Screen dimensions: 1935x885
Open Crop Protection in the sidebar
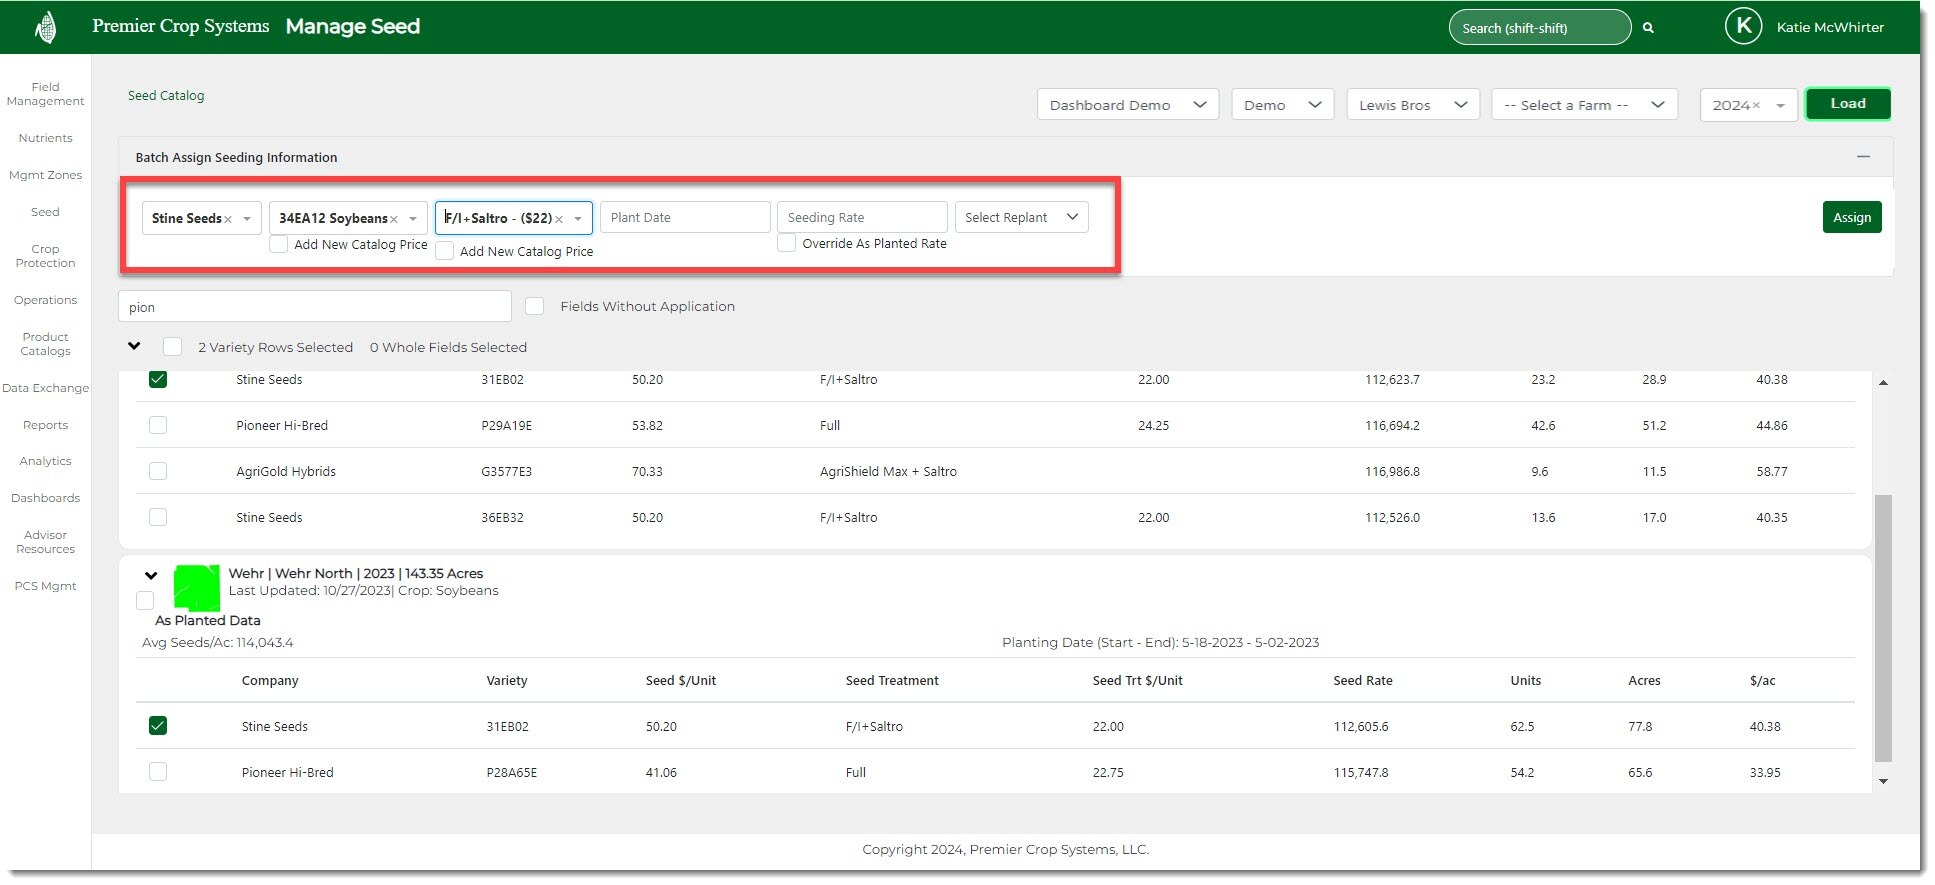point(45,256)
